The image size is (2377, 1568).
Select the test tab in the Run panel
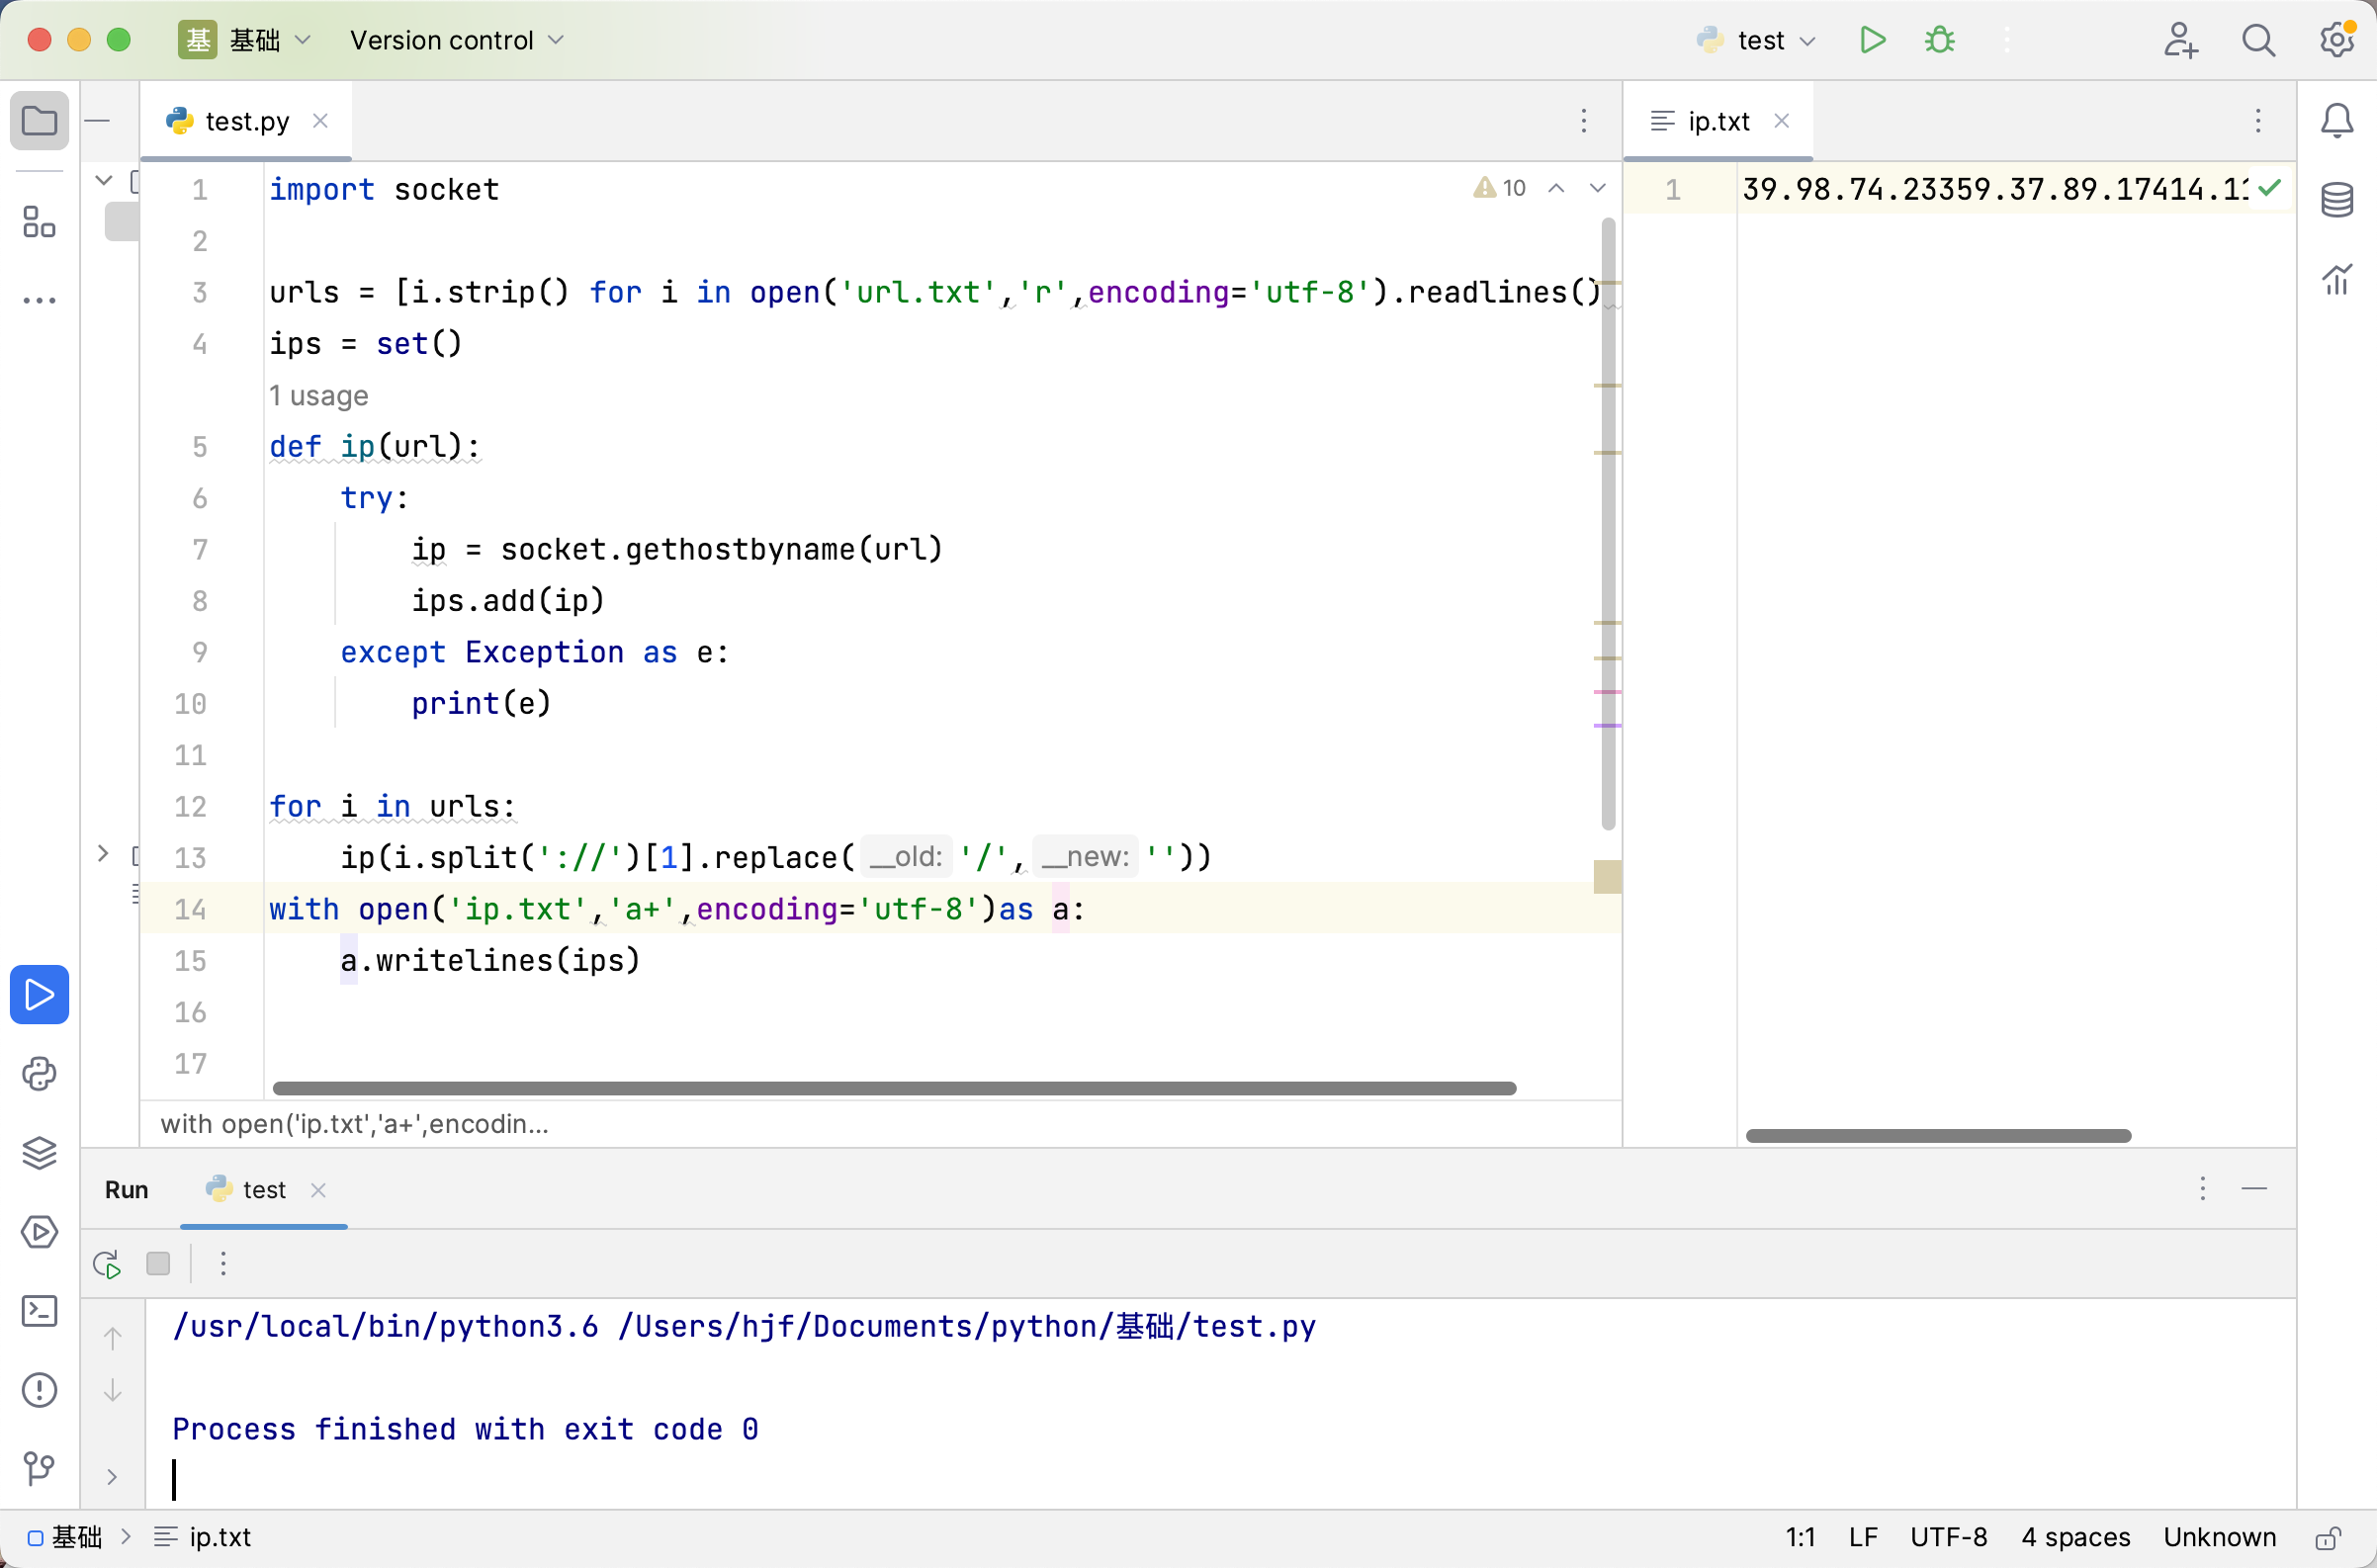click(264, 1189)
